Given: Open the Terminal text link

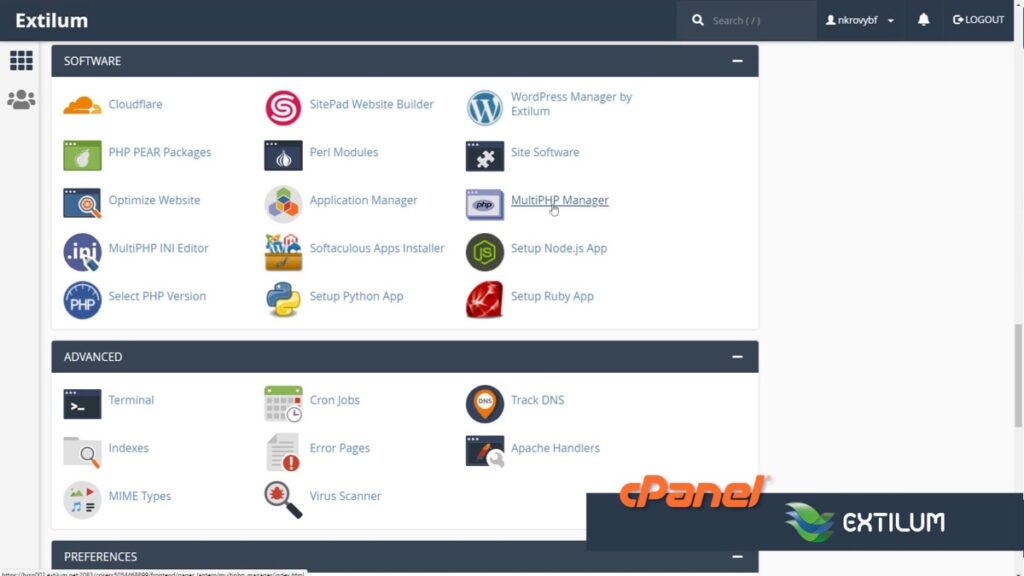Looking at the screenshot, I should [131, 400].
